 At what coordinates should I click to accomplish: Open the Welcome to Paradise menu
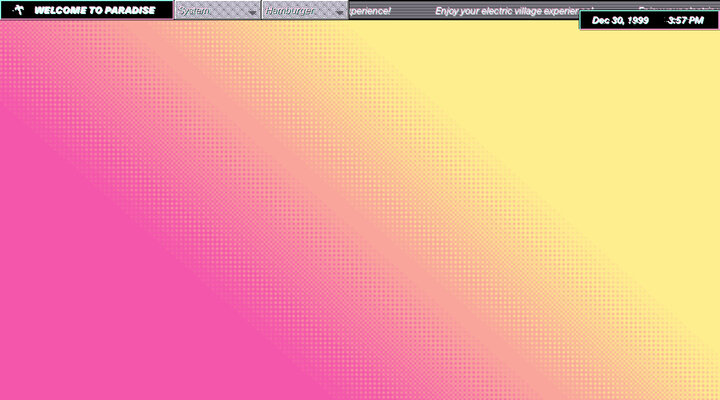pyautogui.click(x=87, y=10)
